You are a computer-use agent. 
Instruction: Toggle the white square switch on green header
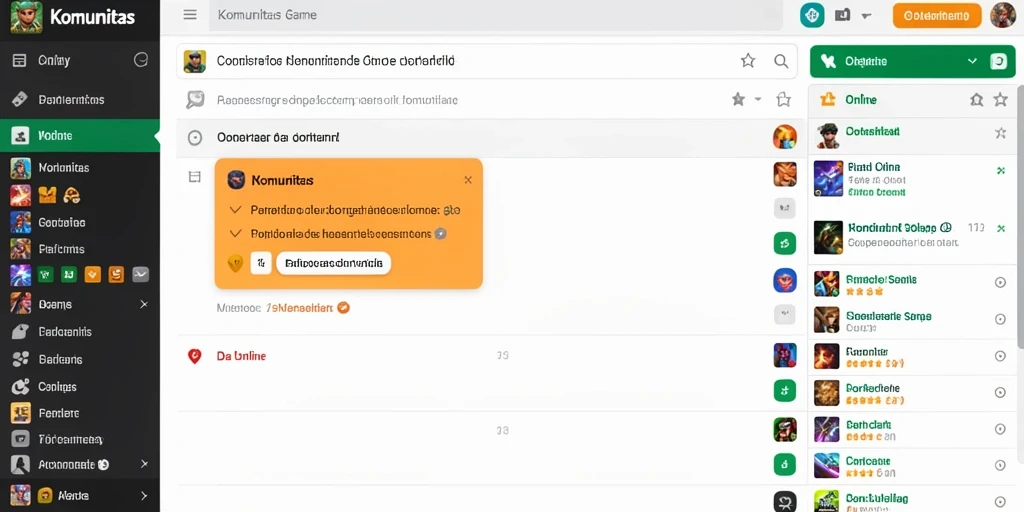click(x=999, y=61)
